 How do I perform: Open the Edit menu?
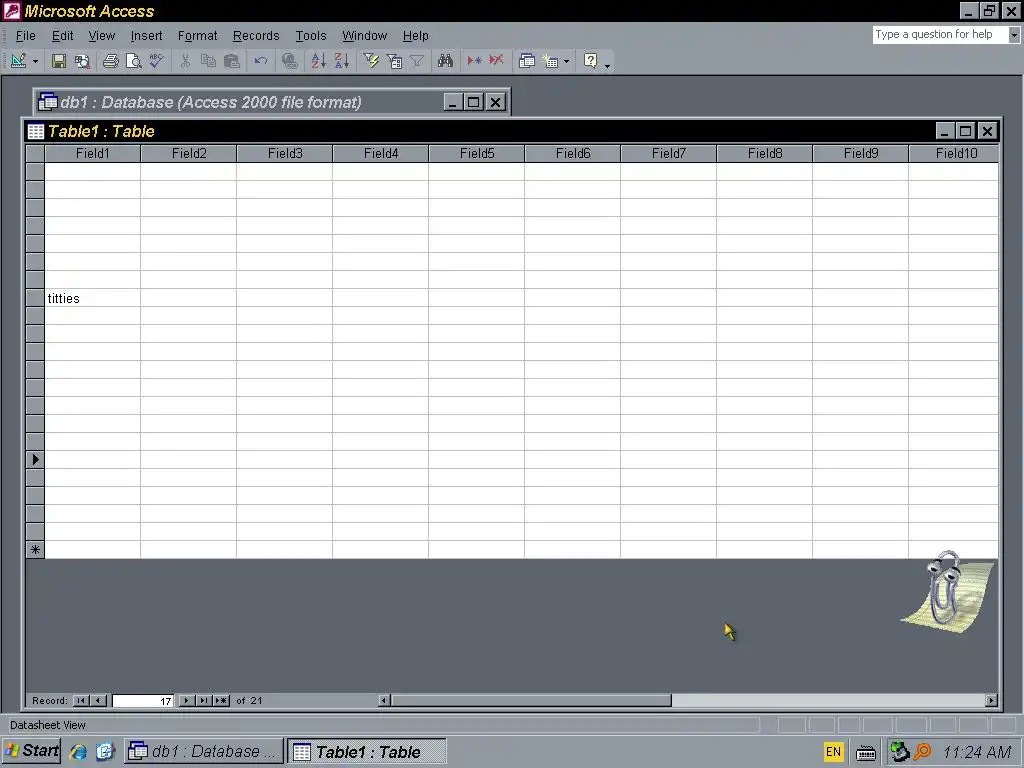point(63,36)
